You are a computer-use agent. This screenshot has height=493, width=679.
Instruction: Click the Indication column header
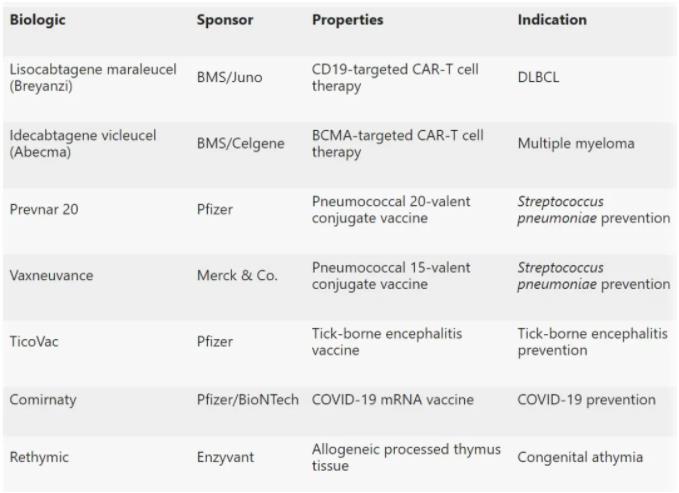point(552,20)
